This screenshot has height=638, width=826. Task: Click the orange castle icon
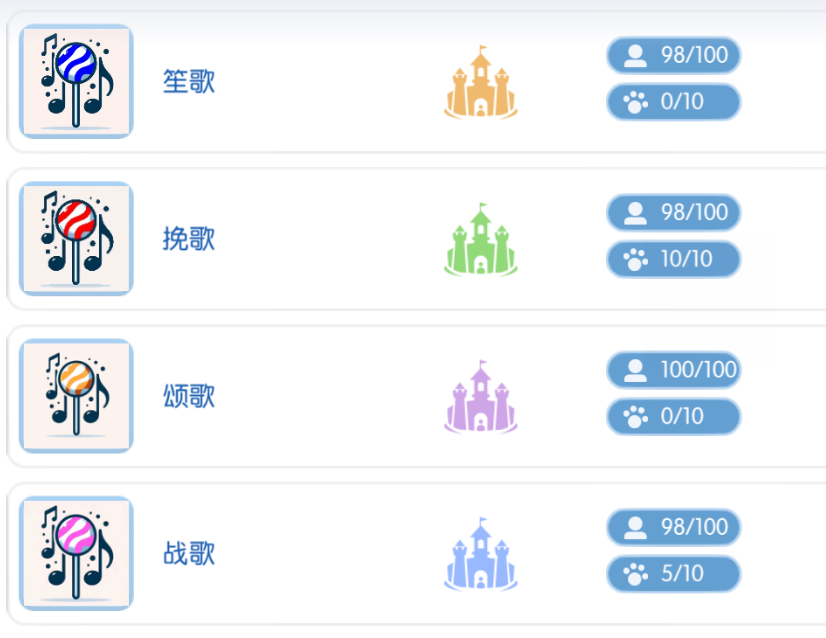point(481,82)
